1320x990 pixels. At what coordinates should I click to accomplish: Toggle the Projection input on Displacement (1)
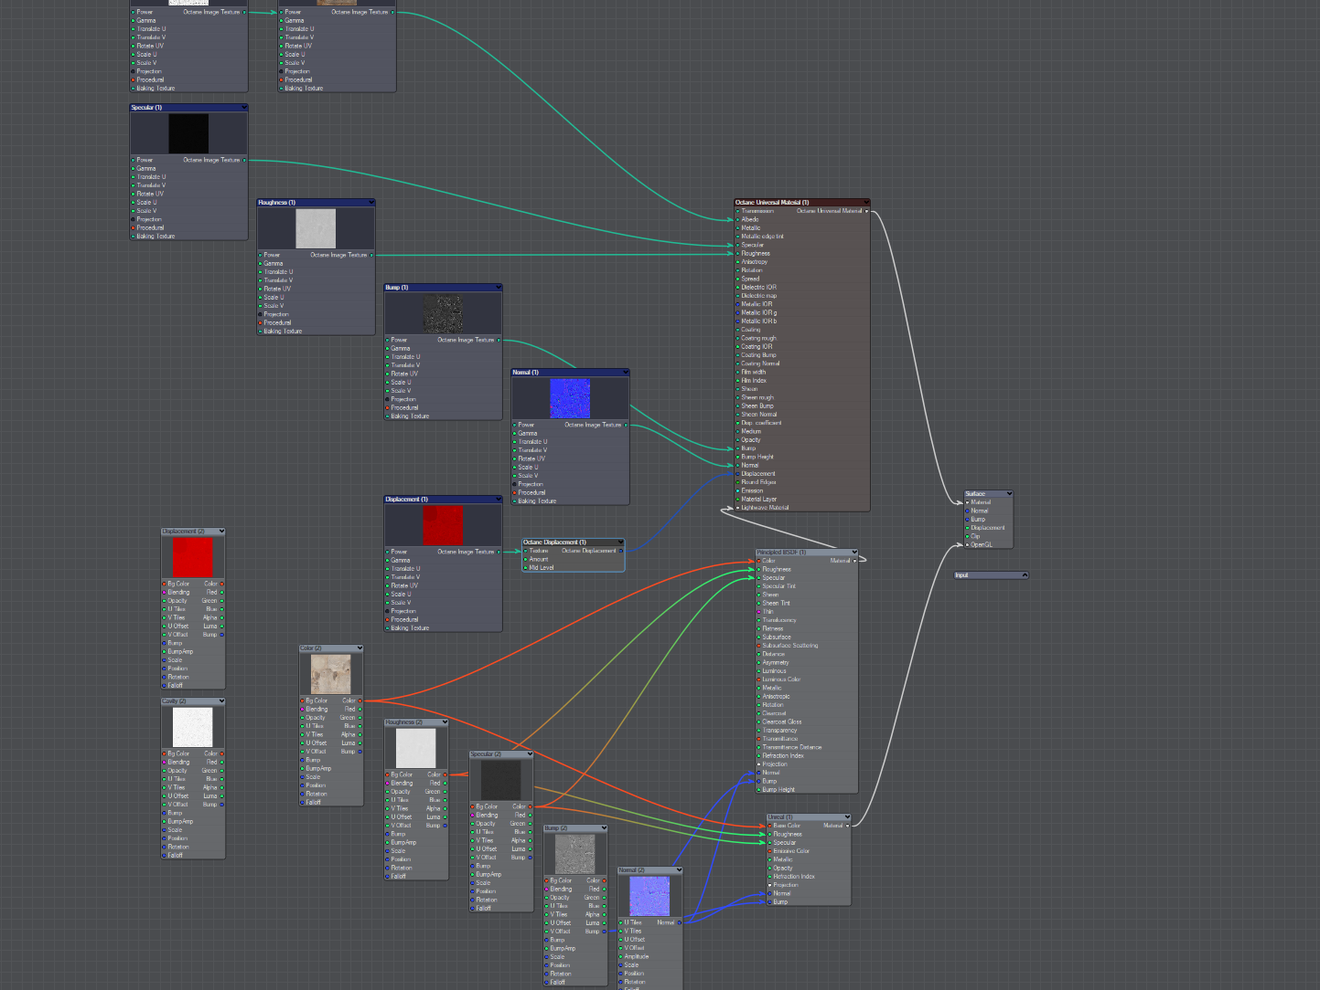point(387,610)
